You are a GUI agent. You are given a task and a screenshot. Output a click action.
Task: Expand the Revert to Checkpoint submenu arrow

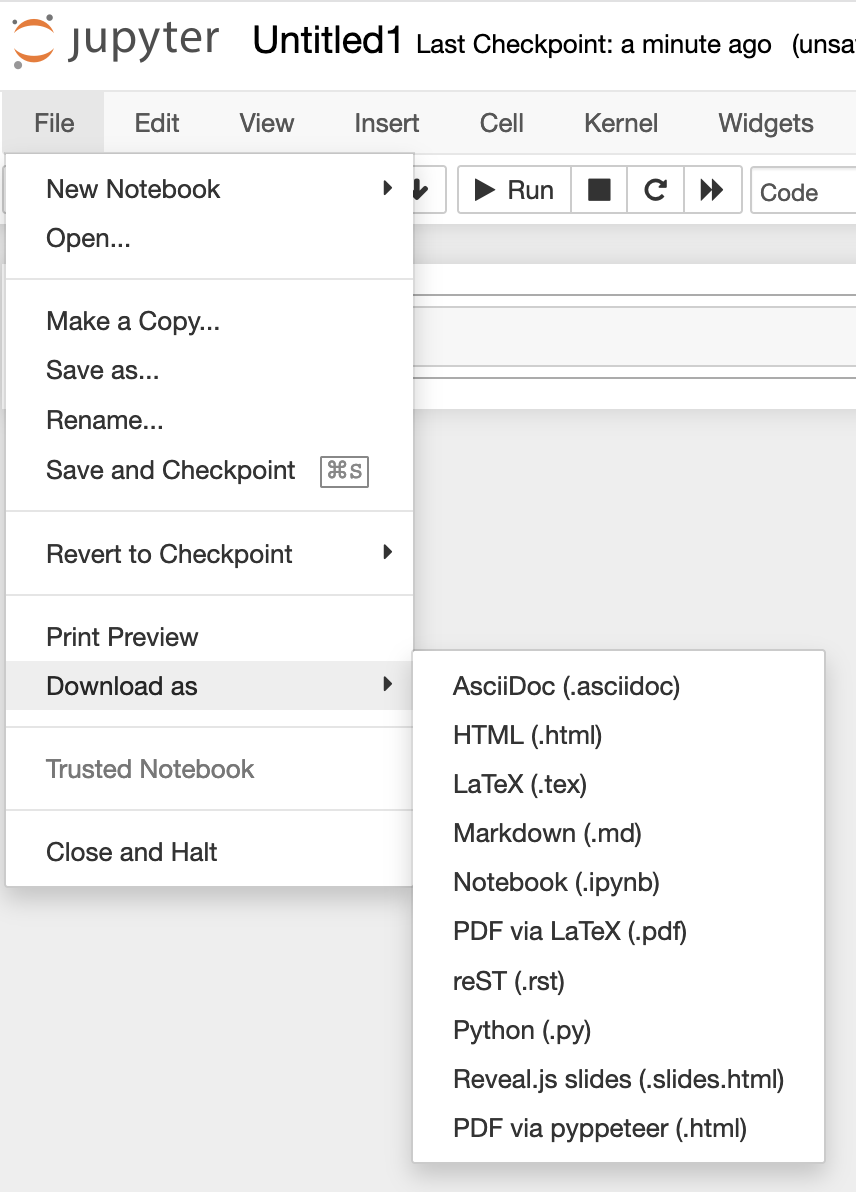coord(388,553)
